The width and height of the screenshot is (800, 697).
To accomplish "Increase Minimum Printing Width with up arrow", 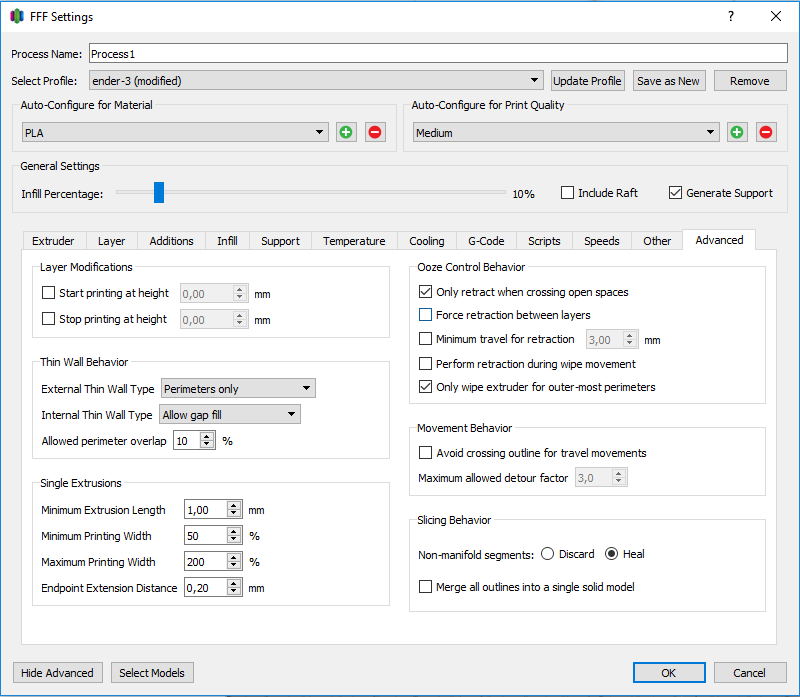I will (x=234, y=531).
